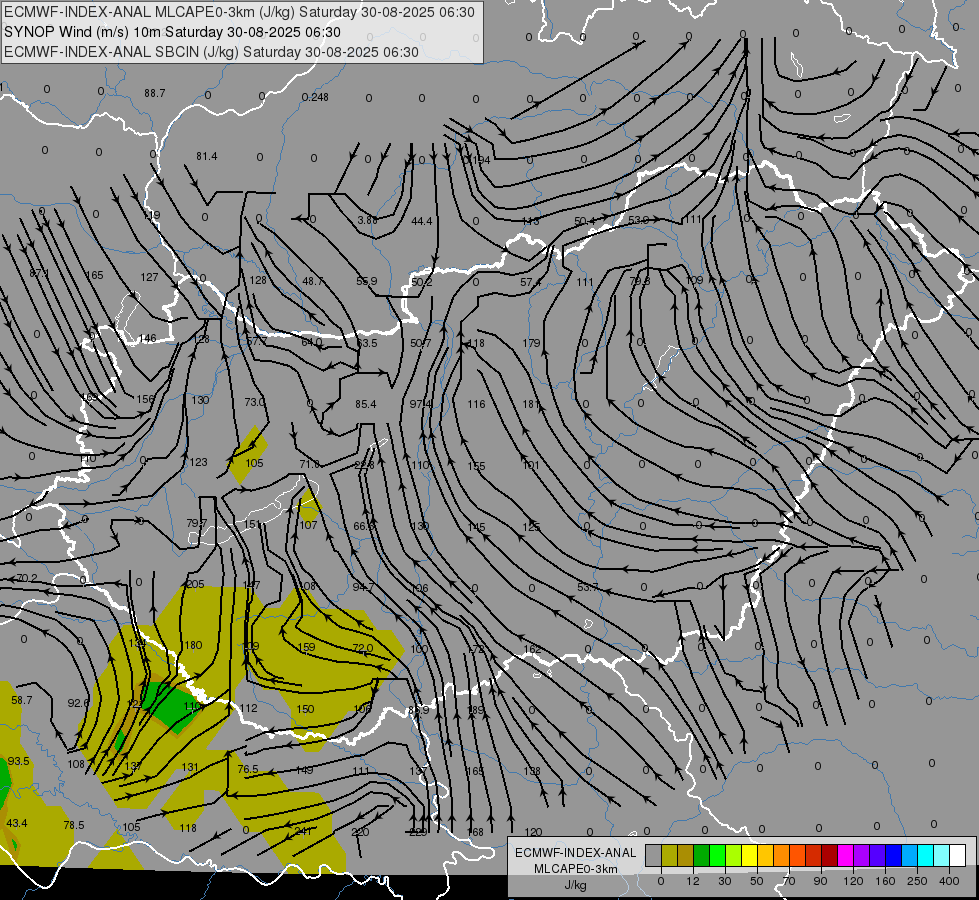Viewport: 979px width, 900px height.
Task: Click the map value 43.4
Action: point(17,823)
